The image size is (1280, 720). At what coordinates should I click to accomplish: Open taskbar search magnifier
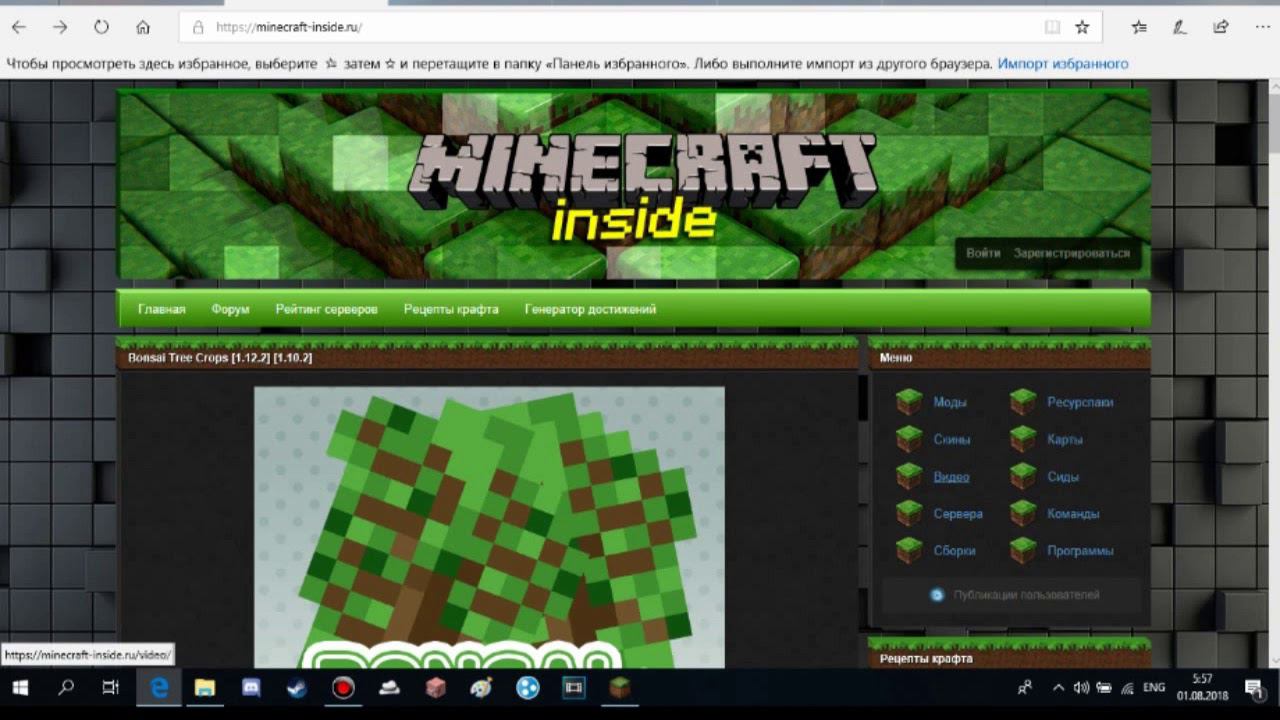(66, 688)
